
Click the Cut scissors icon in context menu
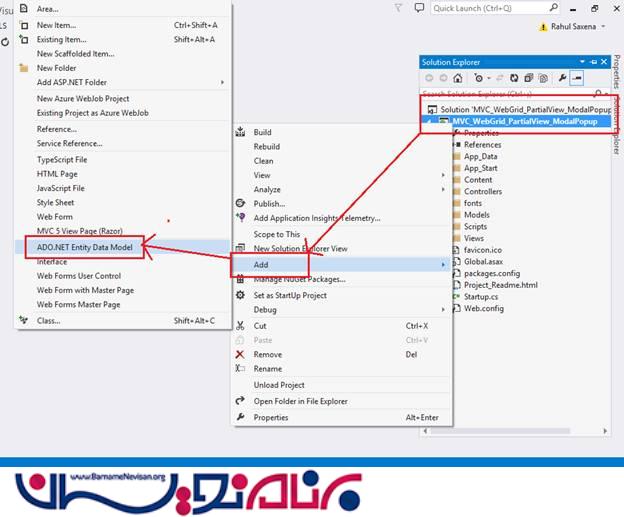point(240,326)
